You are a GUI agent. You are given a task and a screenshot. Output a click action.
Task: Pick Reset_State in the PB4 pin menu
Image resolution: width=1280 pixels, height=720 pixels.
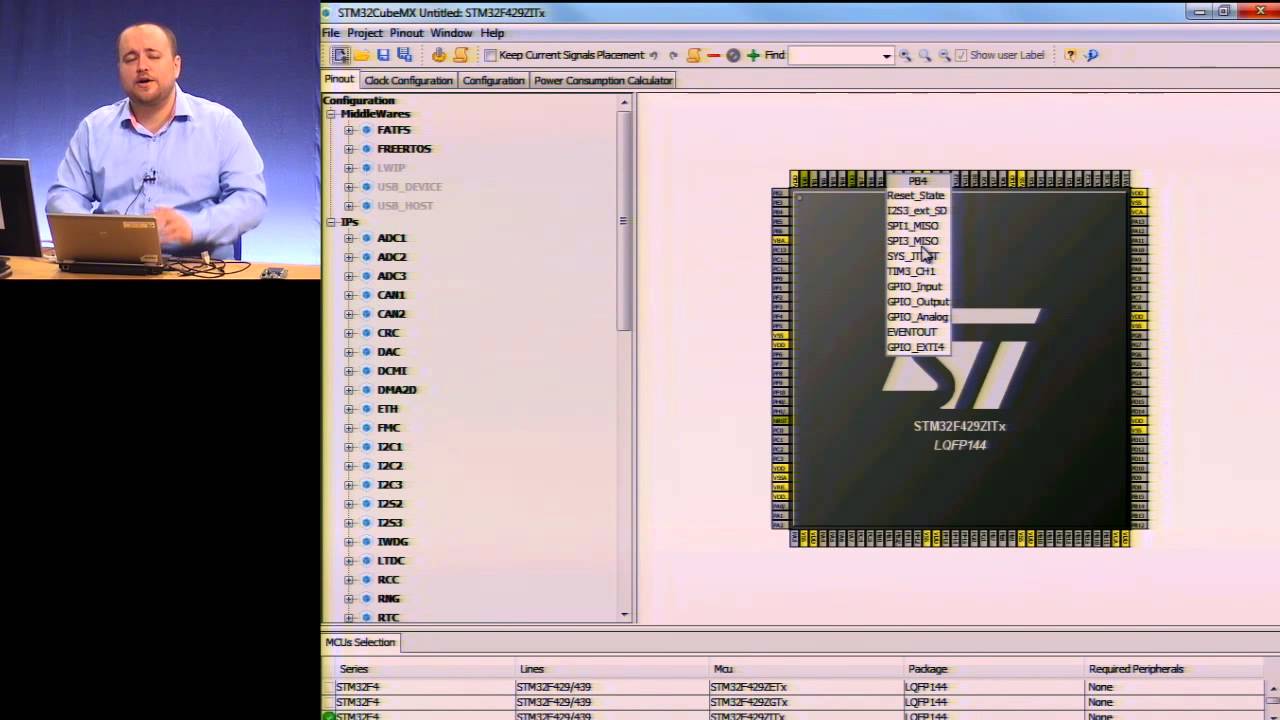tap(915, 196)
